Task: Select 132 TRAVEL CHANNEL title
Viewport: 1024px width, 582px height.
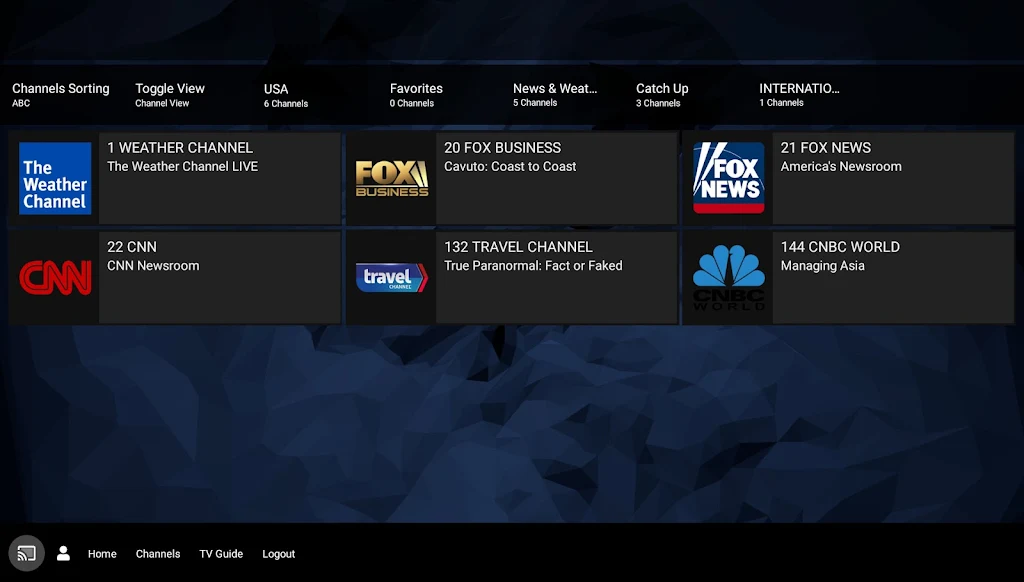Action: pyautogui.click(x=519, y=247)
